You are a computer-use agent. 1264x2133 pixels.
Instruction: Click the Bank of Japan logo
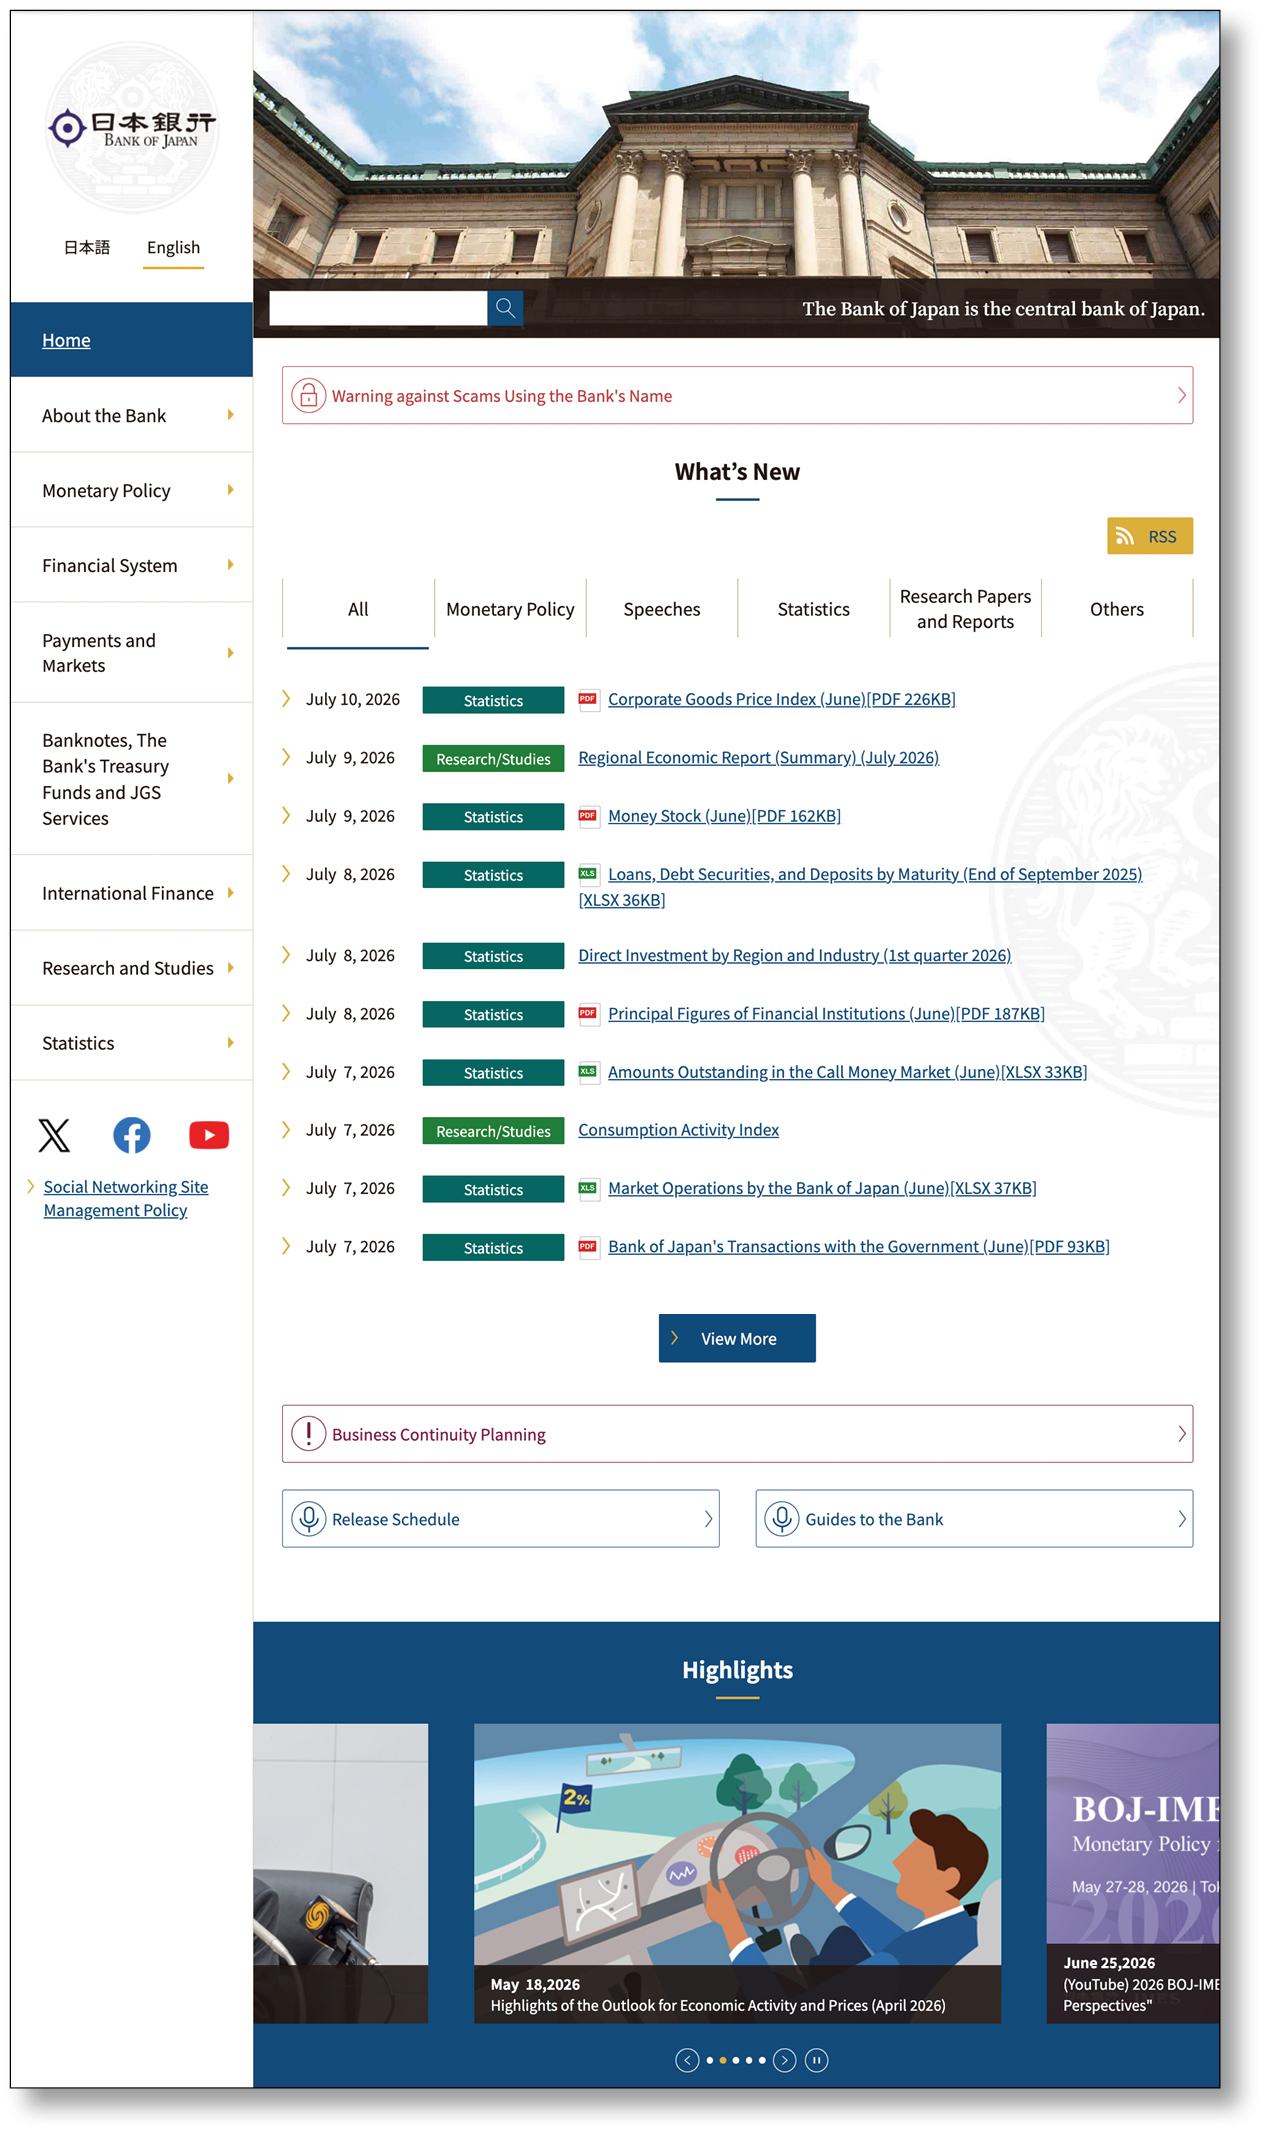[x=132, y=128]
